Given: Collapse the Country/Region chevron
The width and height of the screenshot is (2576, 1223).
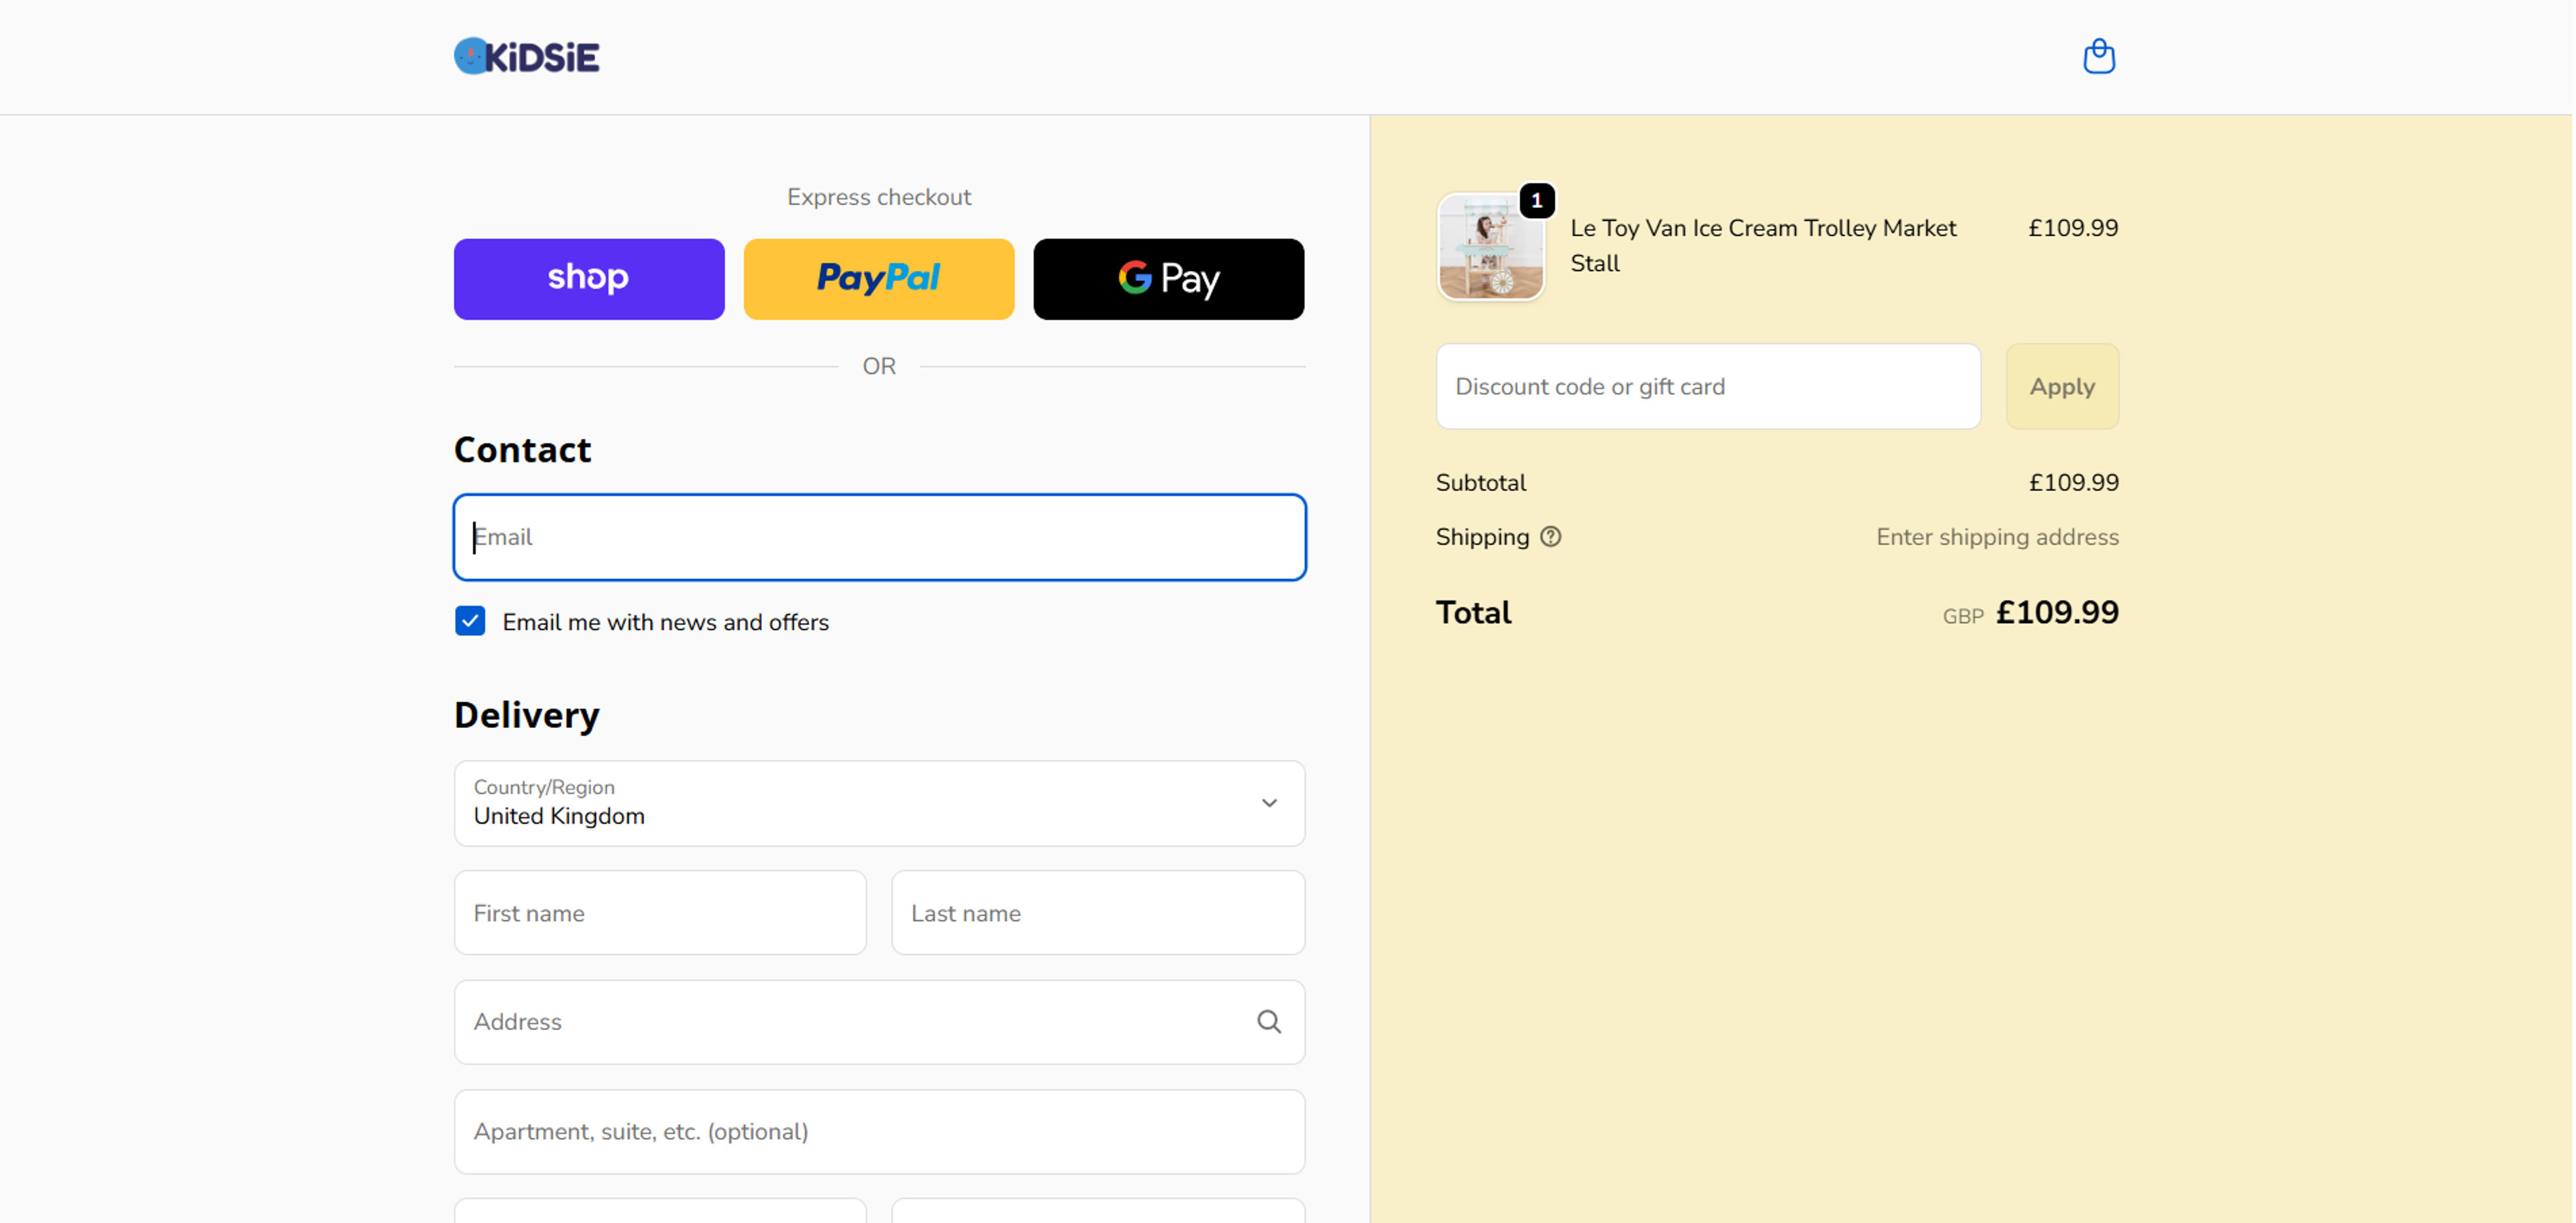Looking at the screenshot, I should (x=1269, y=803).
